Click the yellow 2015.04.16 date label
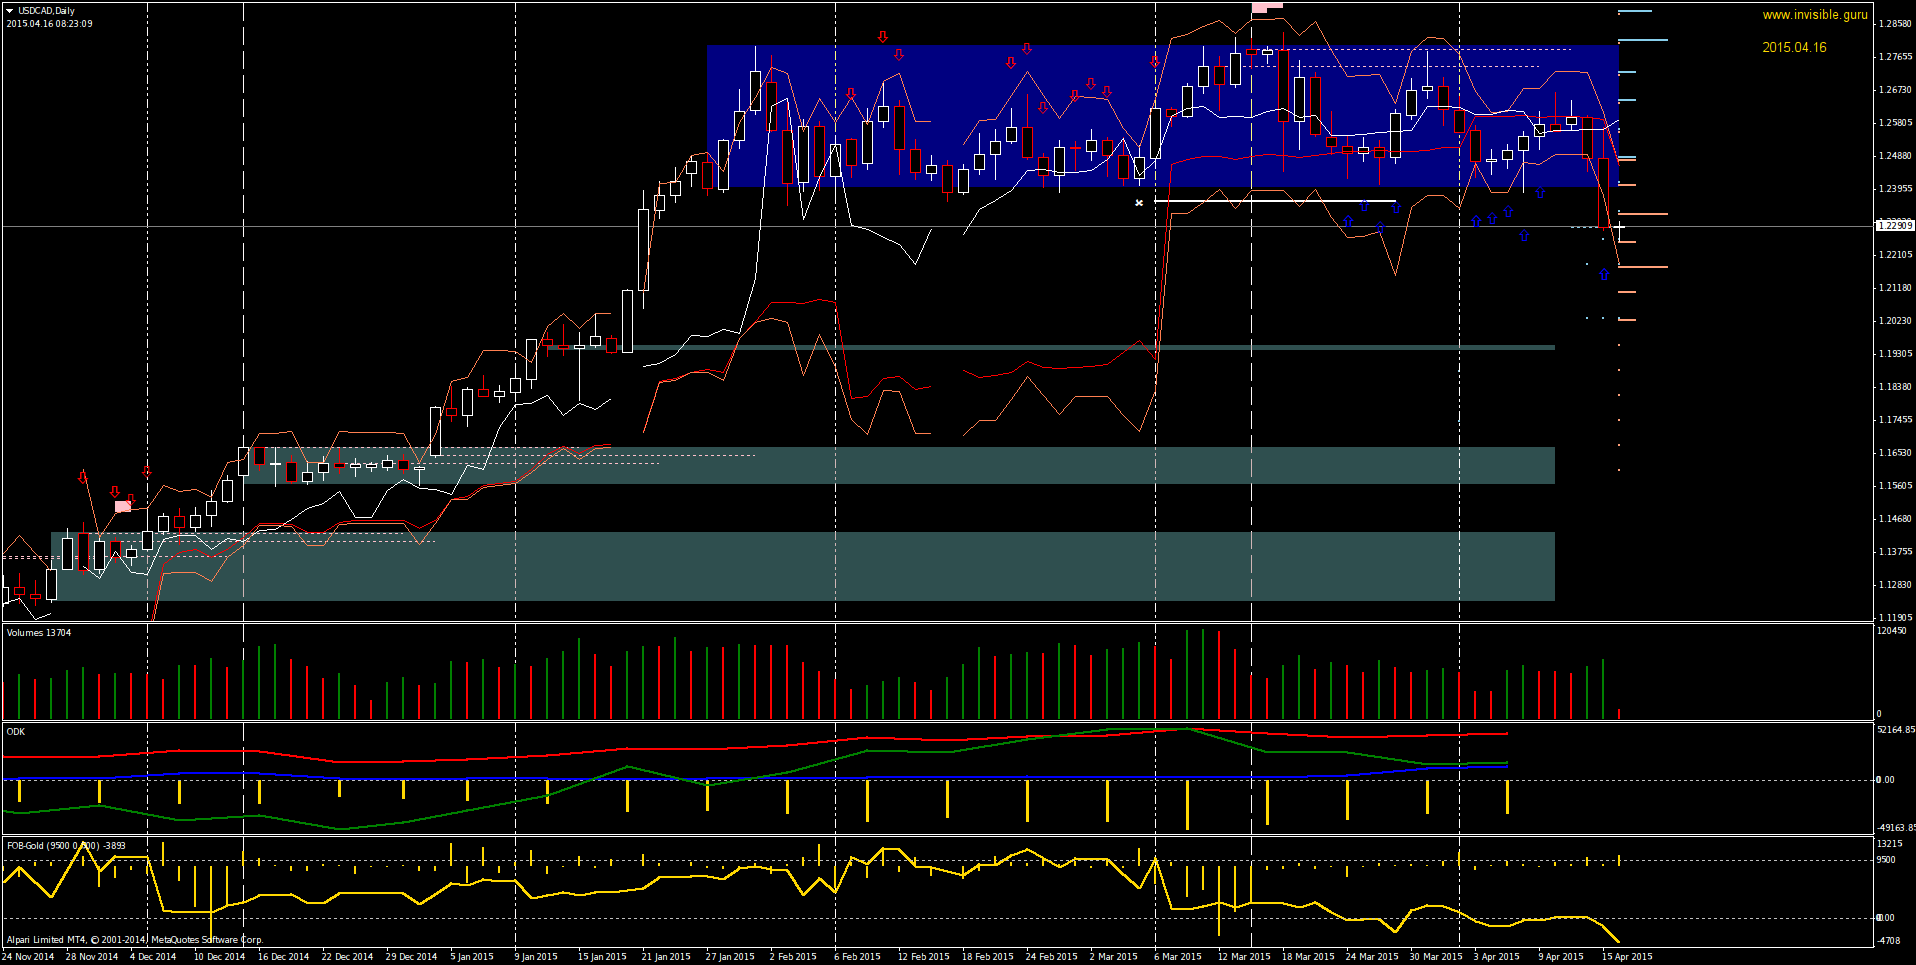The height and width of the screenshot is (965, 1916). click(1794, 47)
